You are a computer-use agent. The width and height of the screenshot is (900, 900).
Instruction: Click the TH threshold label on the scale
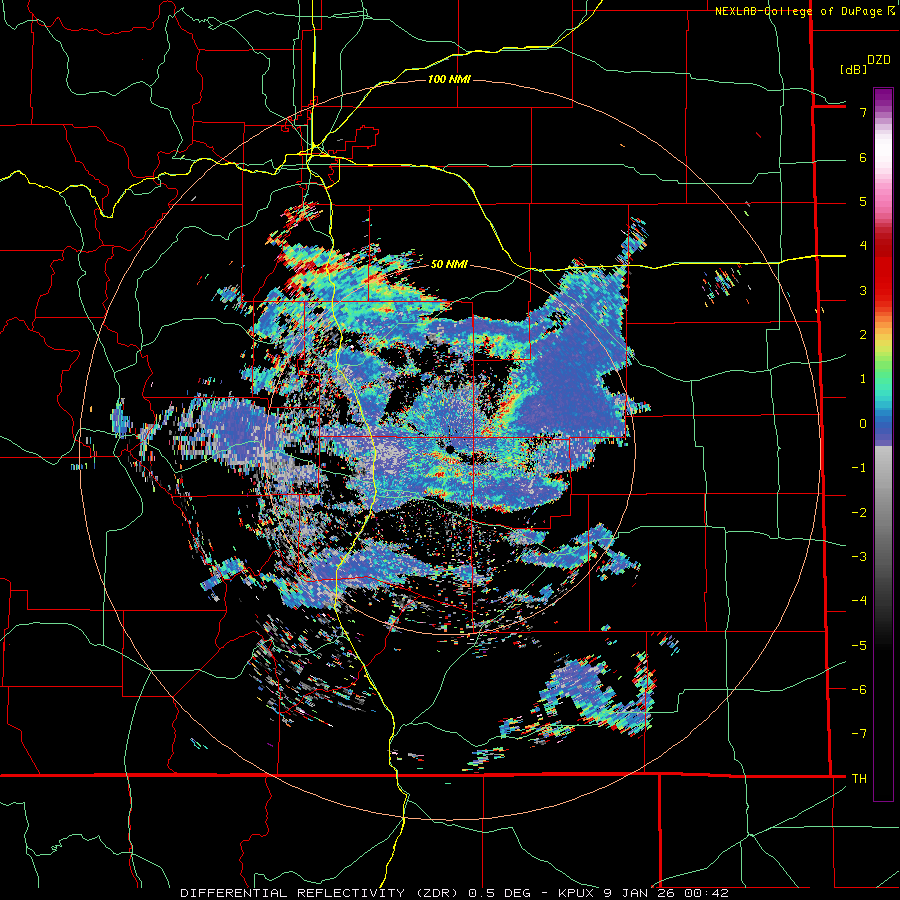[859, 779]
